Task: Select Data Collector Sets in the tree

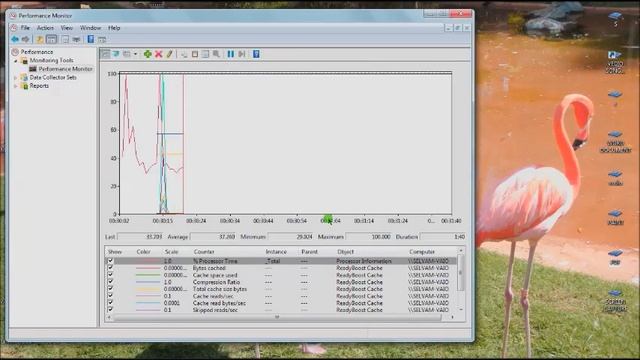Action: click(x=53, y=77)
